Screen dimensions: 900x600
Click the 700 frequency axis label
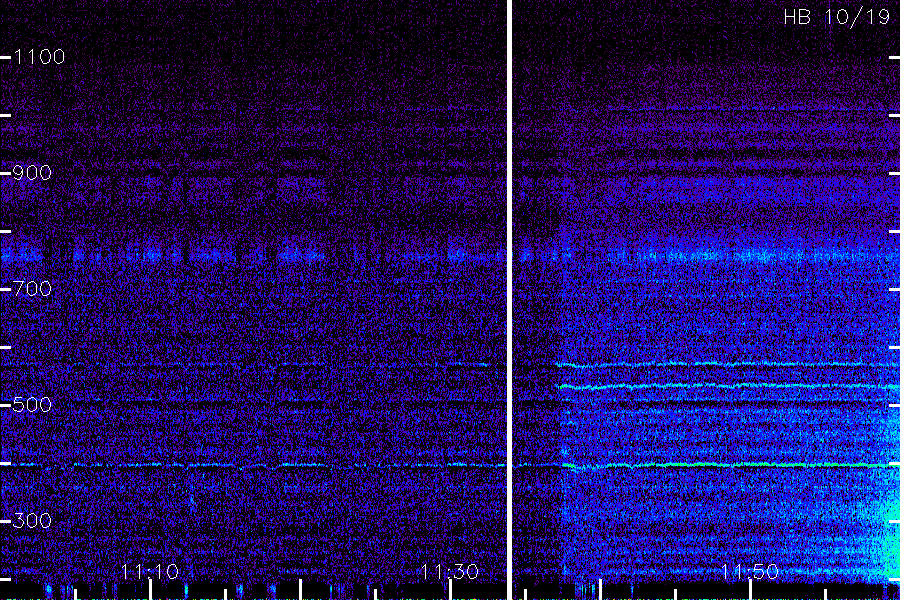click(x=32, y=289)
